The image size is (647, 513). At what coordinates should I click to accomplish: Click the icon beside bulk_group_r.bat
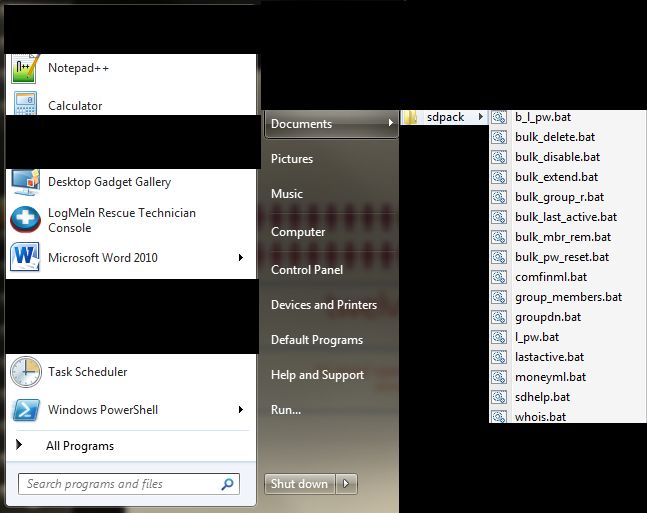(498, 197)
